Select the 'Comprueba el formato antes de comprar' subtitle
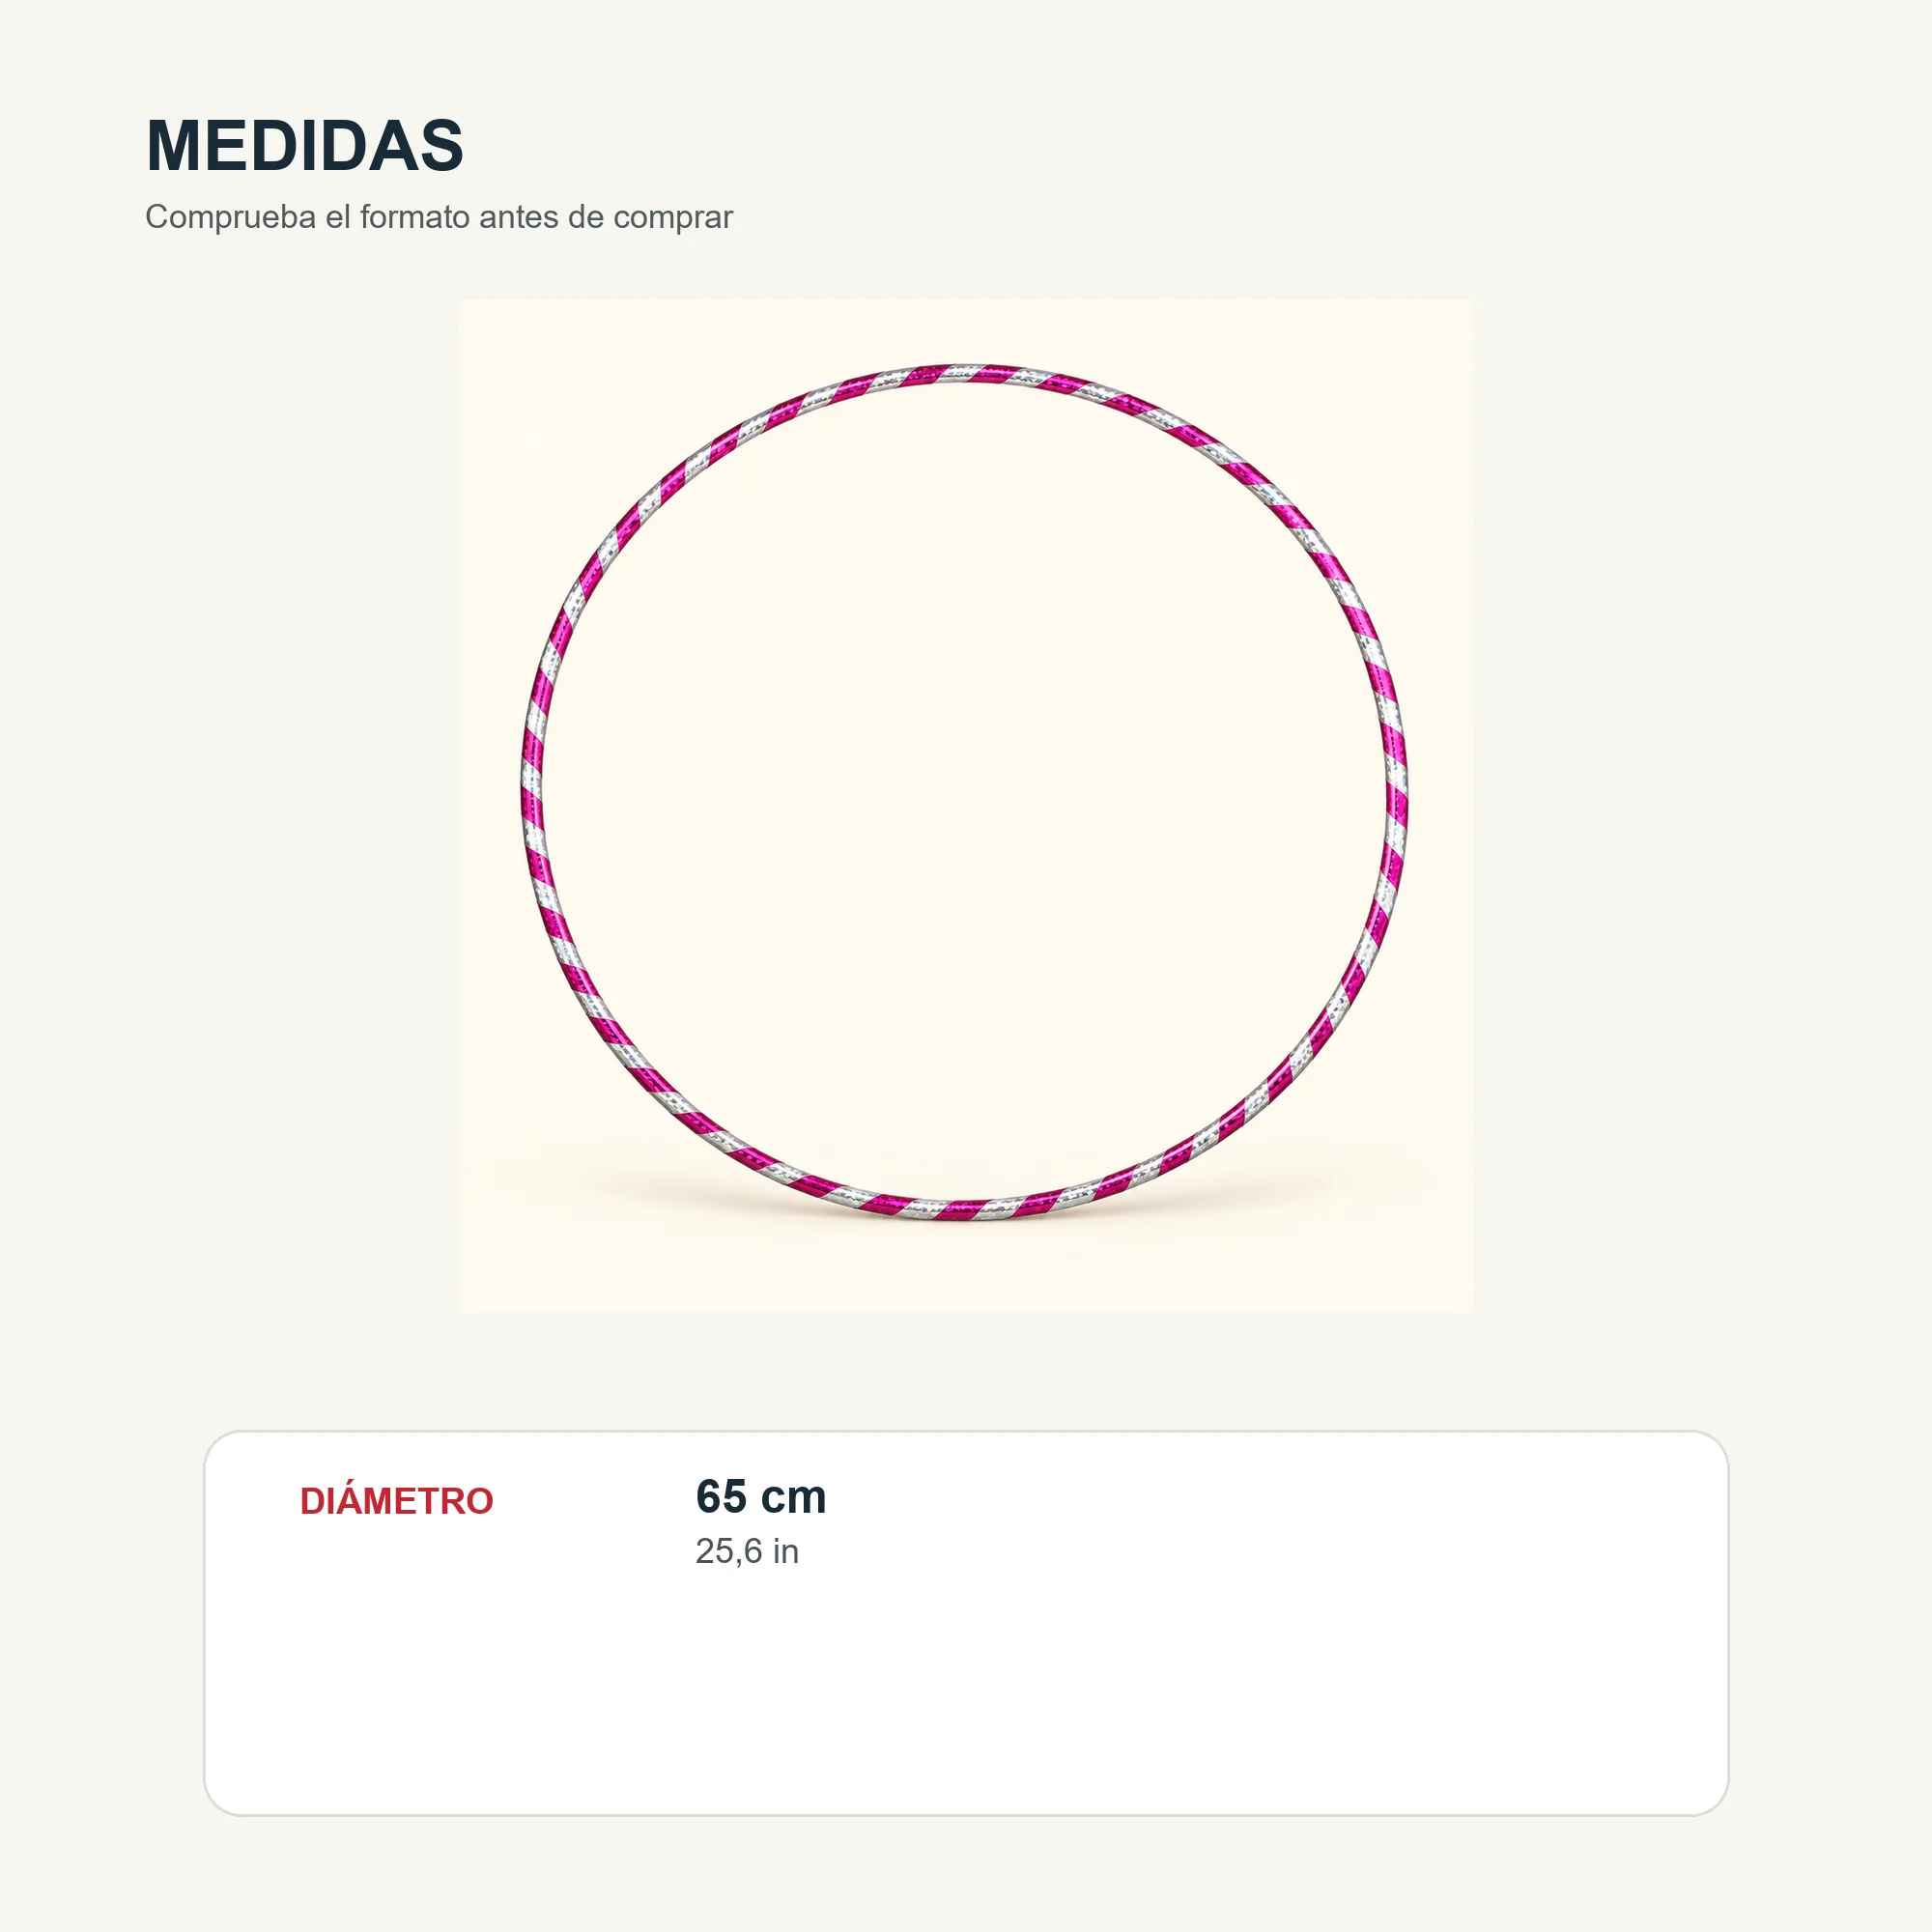1932x1932 pixels. [439, 217]
